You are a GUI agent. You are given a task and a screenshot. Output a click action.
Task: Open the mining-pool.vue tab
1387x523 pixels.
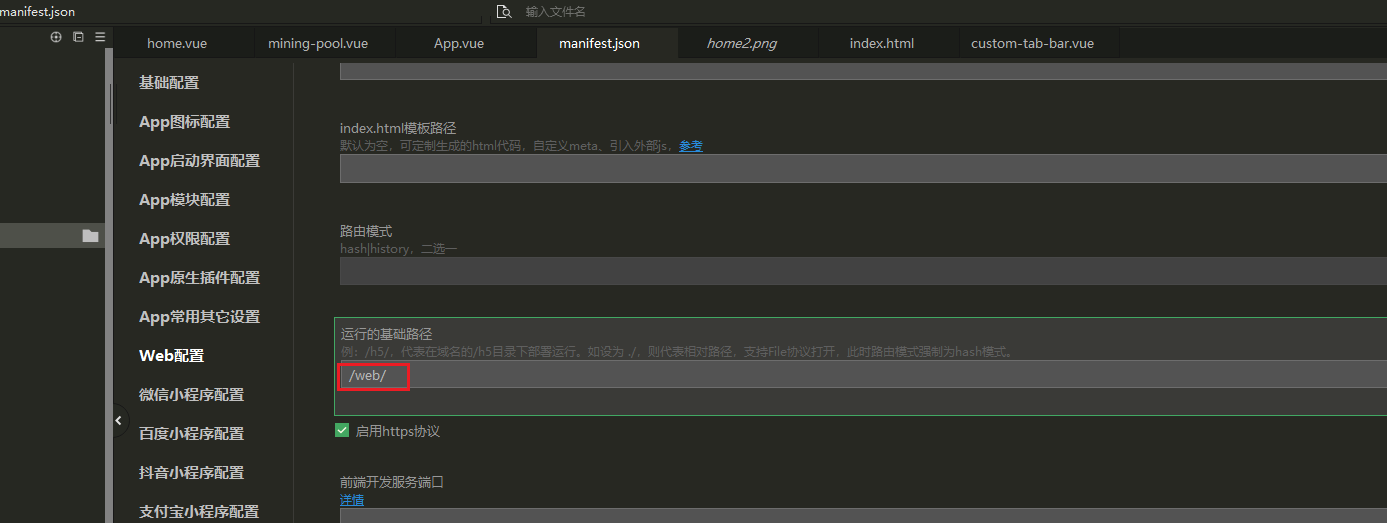tap(318, 44)
